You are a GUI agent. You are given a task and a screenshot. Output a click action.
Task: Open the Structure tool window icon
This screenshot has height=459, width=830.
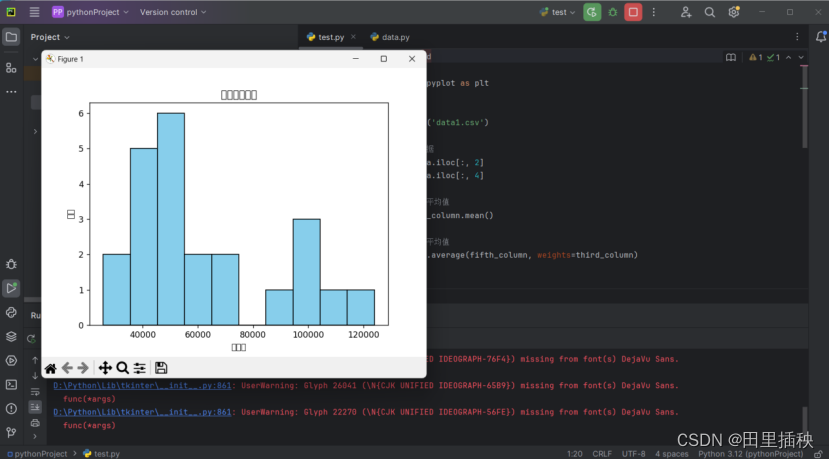[11, 68]
